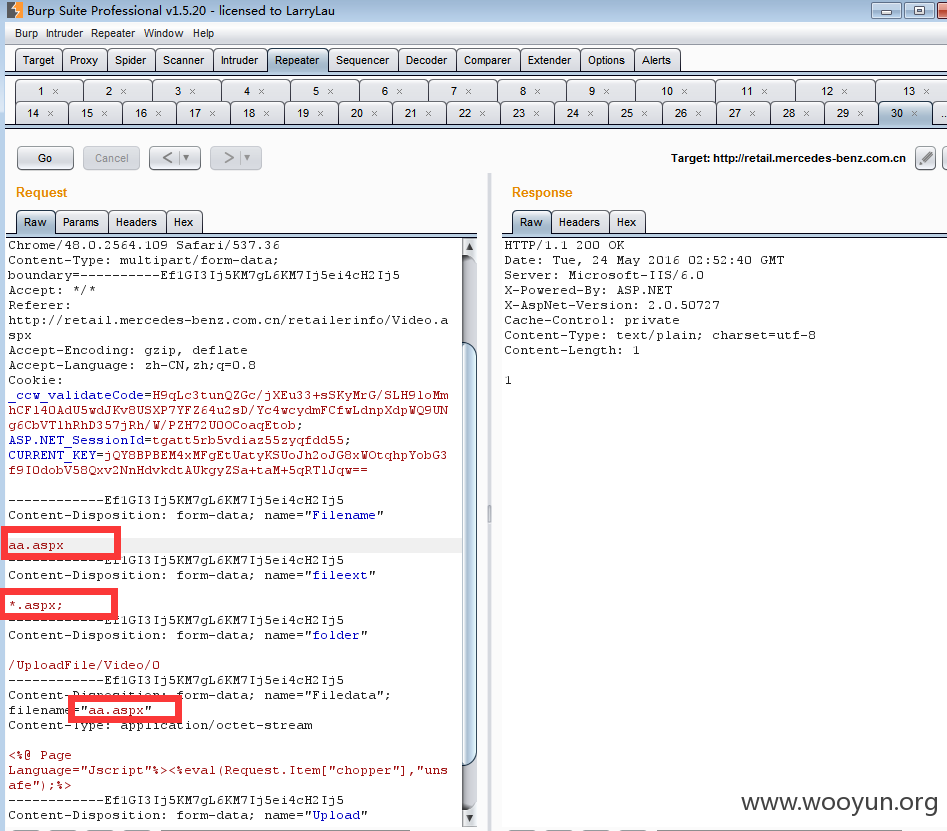Image resolution: width=947 pixels, height=831 pixels.
Task: Close repeater tab 8
Action: pyautogui.click(x=538, y=91)
